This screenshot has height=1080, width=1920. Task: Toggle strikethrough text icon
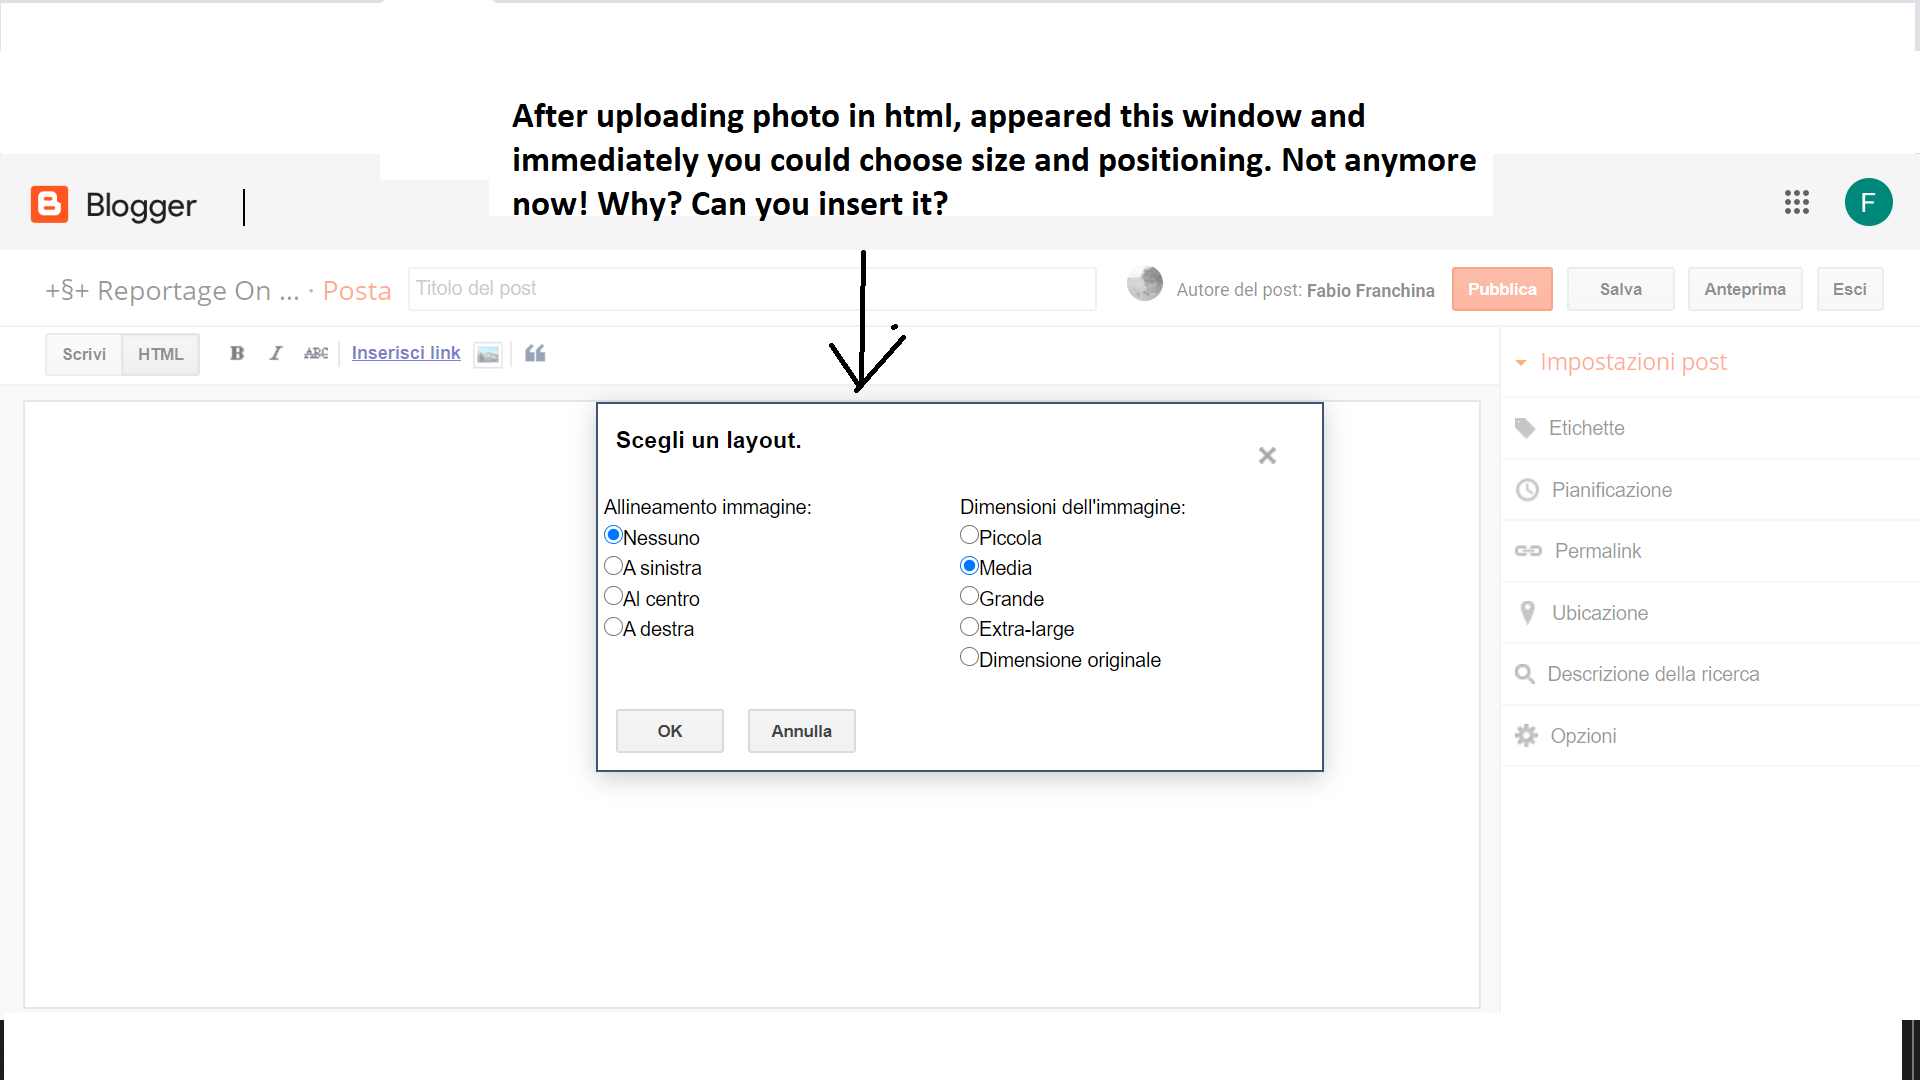pyautogui.click(x=316, y=353)
